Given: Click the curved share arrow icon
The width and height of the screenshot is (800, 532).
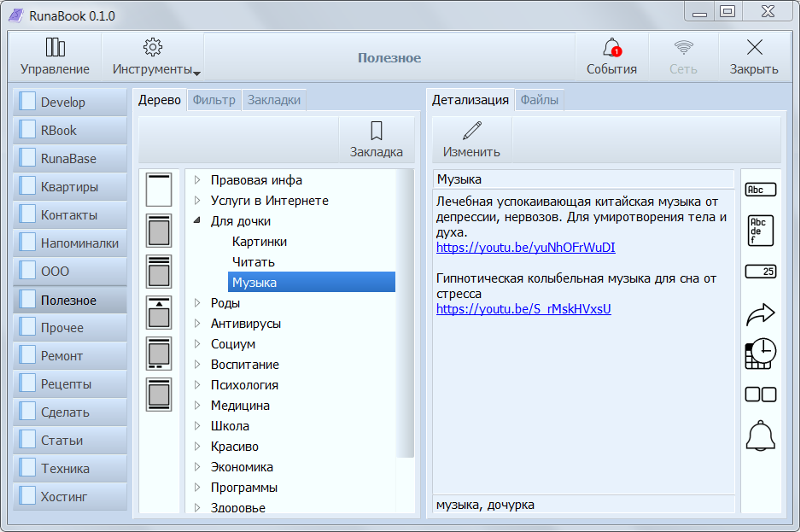Looking at the screenshot, I should (760, 315).
